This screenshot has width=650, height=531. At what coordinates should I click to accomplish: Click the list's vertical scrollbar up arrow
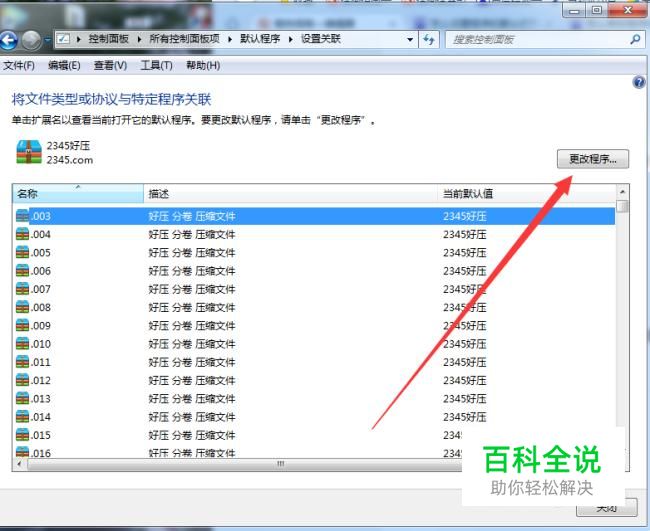[x=622, y=192]
